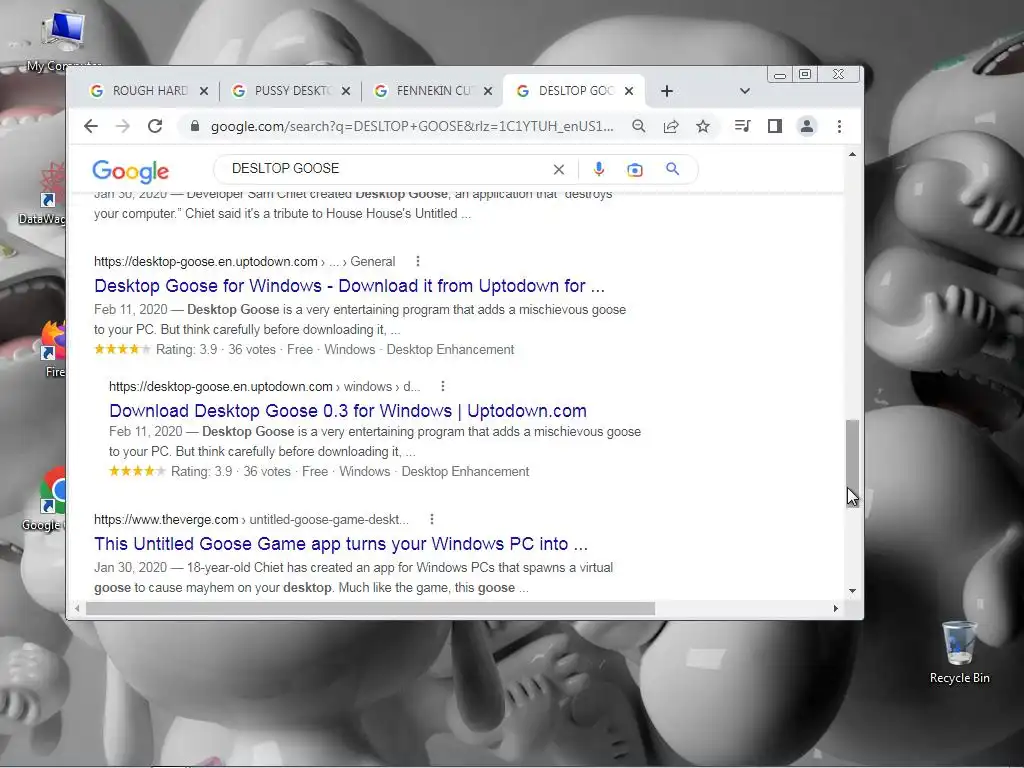This screenshot has width=1024, height=768.
Task: Click the theverge.com result URL
Action: (x=251, y=519)
